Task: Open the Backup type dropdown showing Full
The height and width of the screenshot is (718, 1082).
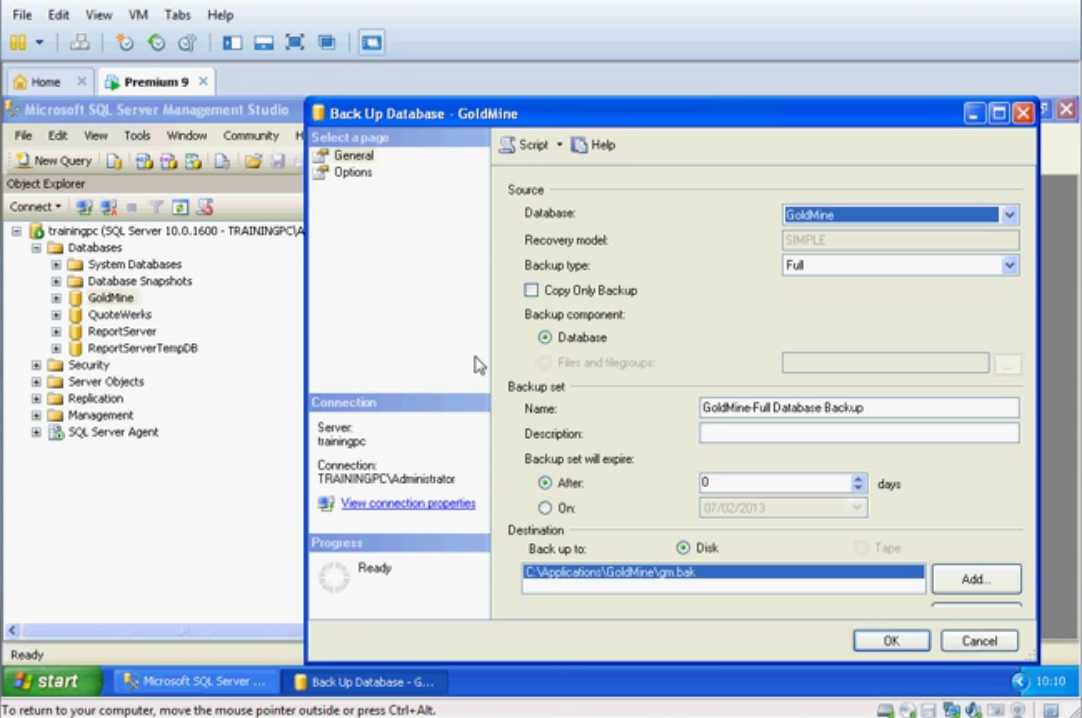Action: [1009, 266]
